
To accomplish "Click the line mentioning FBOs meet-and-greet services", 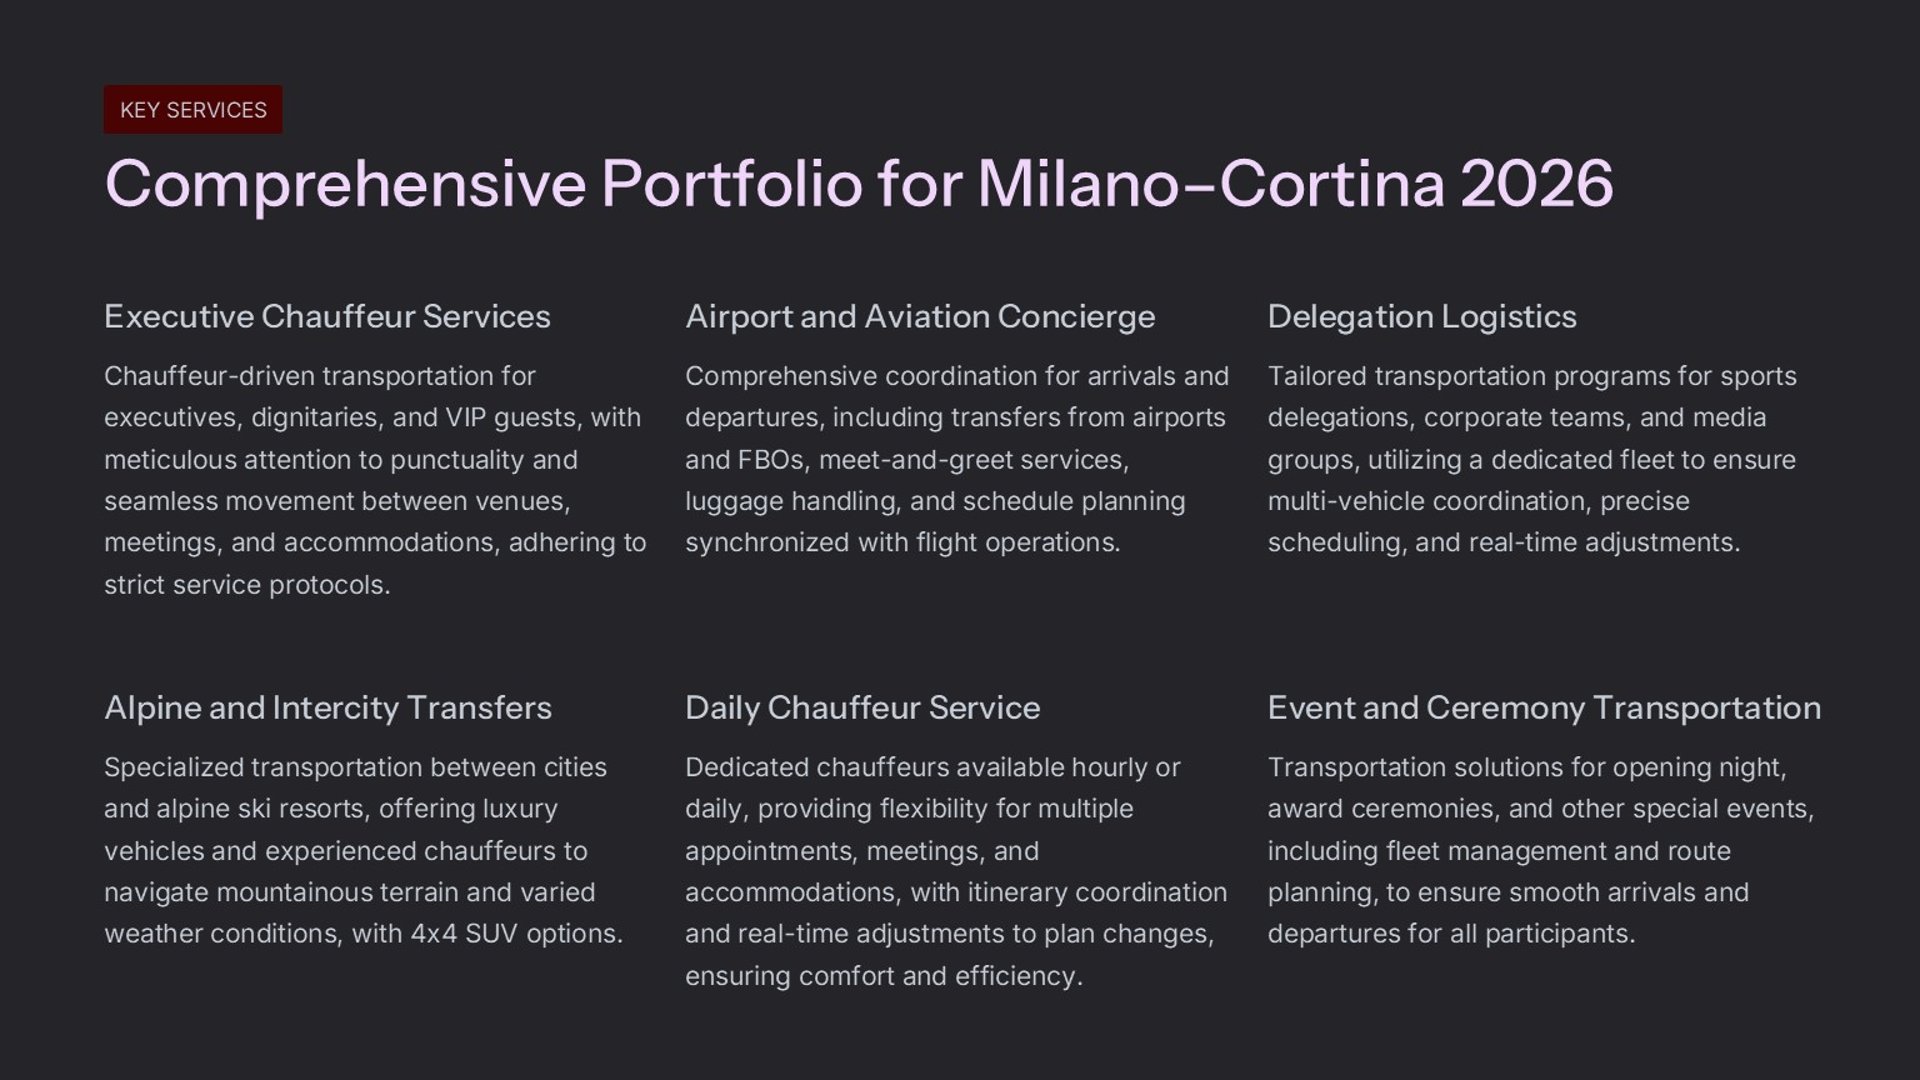I will 906,460.
